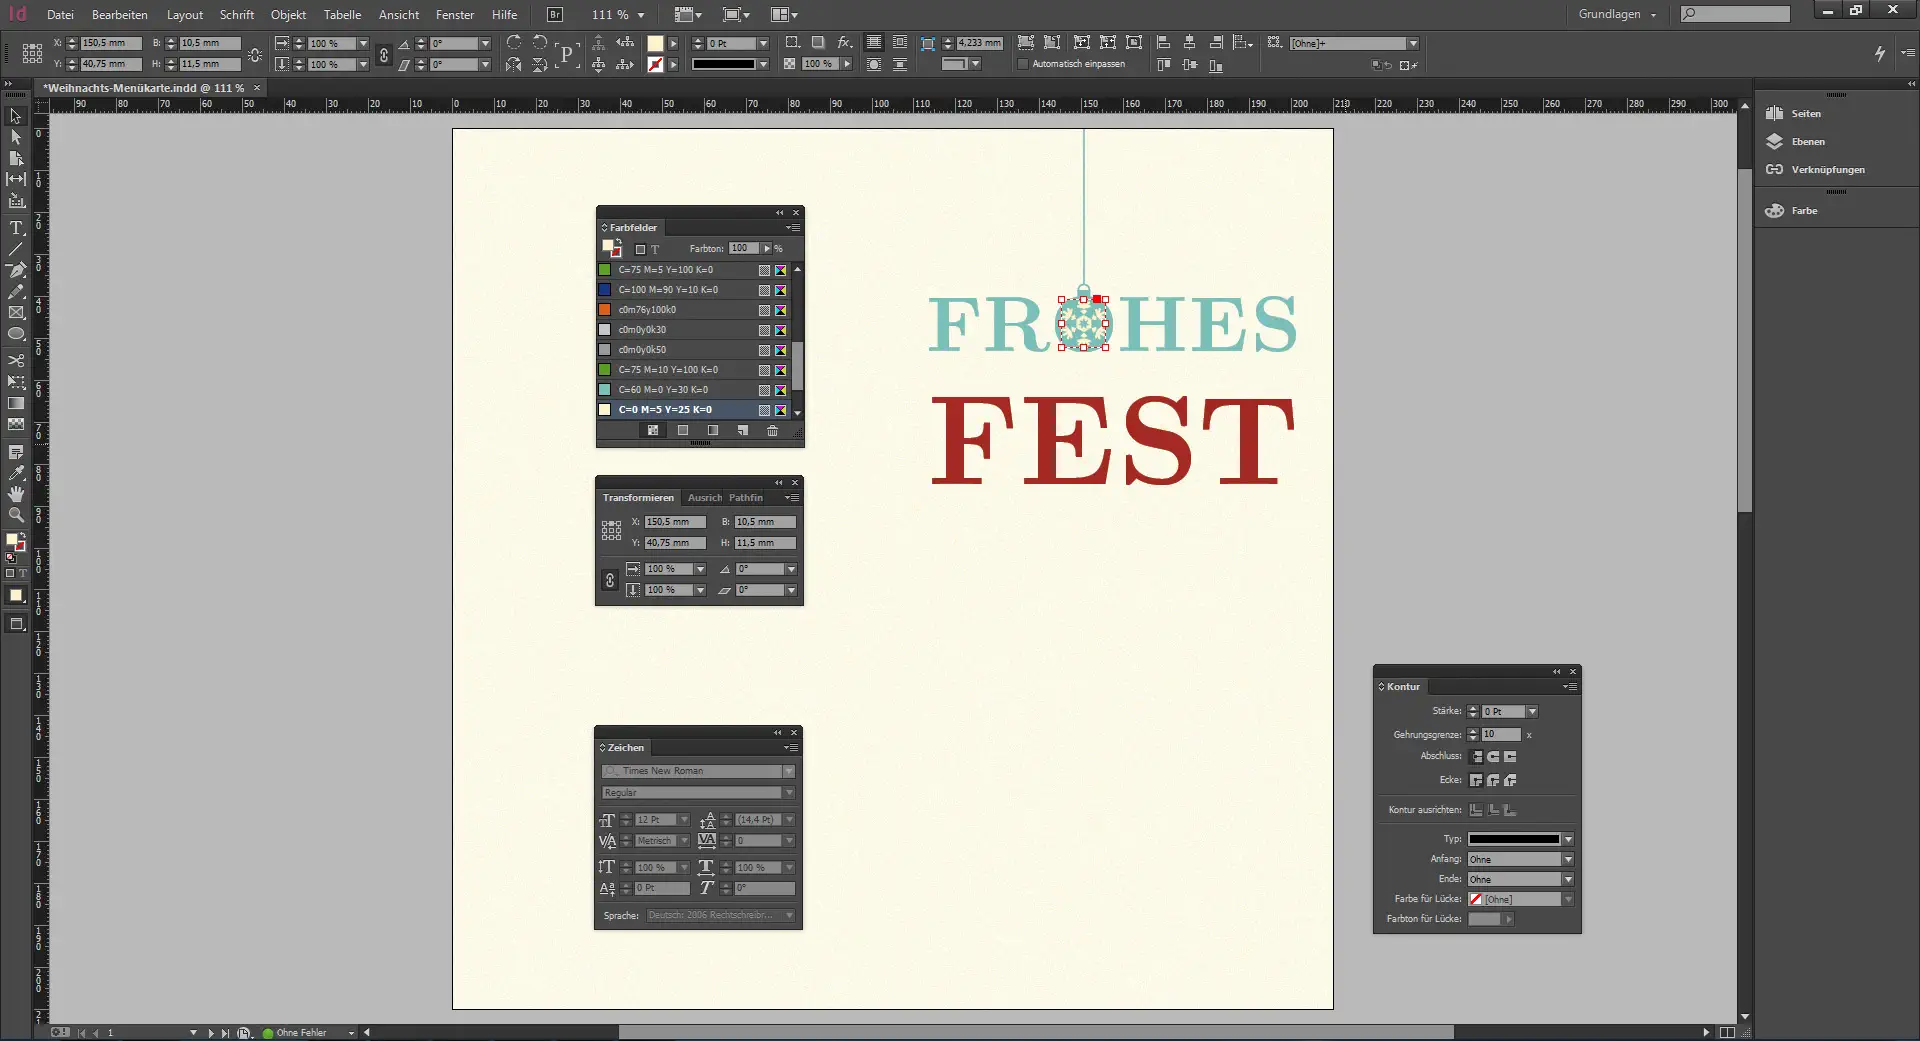
Task: Enable the Automatisch einpassen checkbox
Action: [x=1022, y=64]
